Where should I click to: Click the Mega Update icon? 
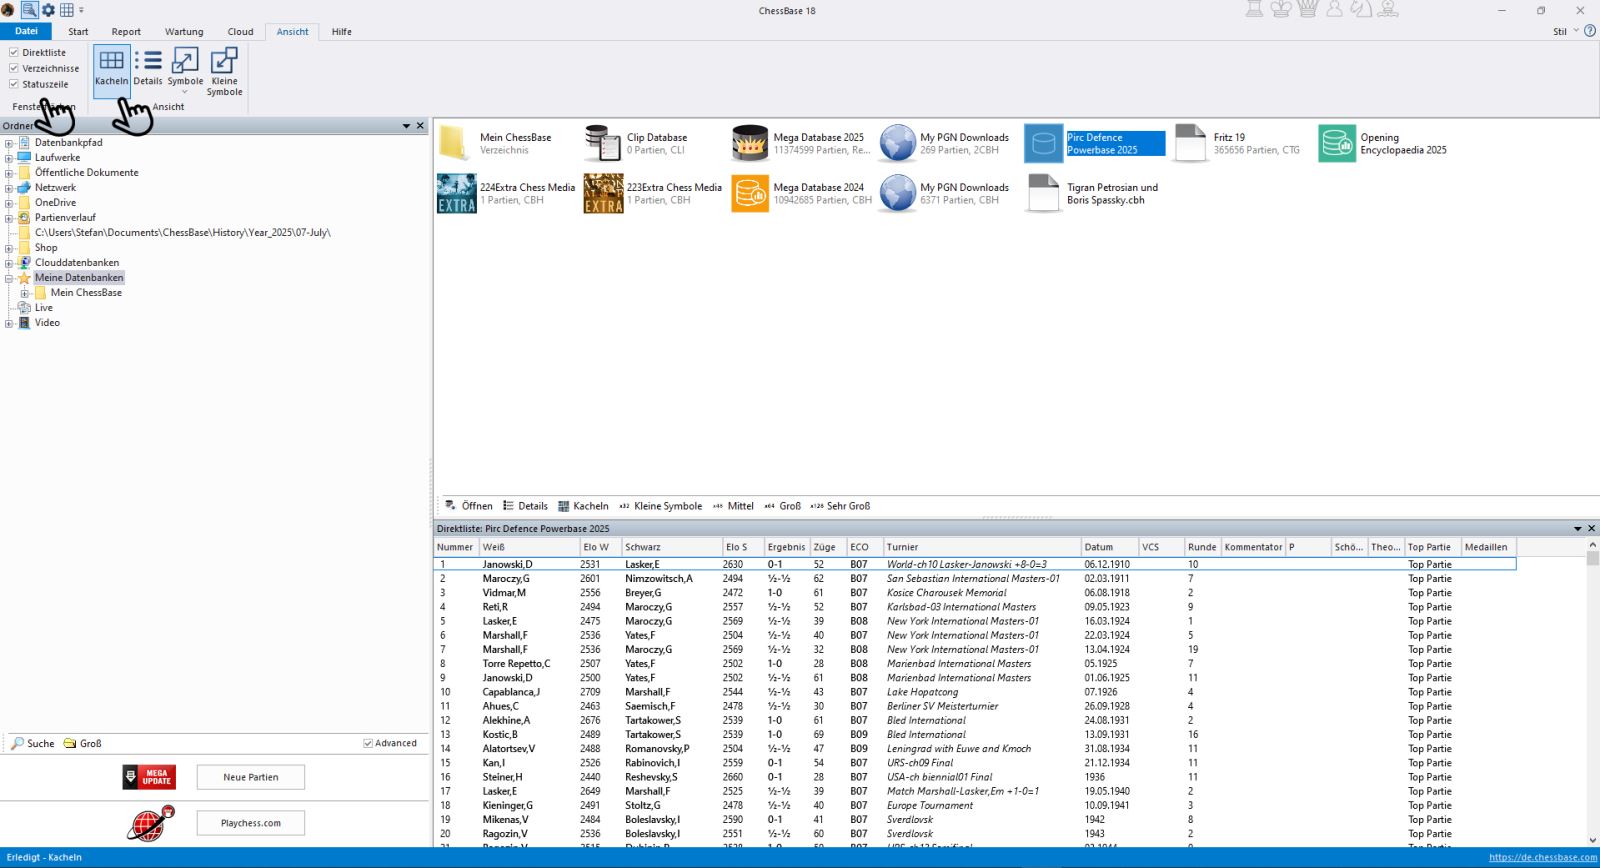[x=149, y=777]
